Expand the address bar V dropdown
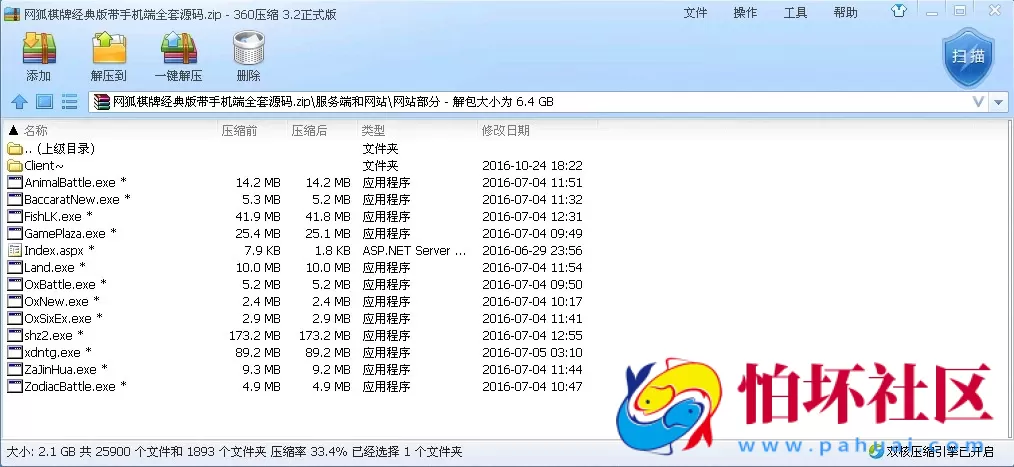This screenshot has height=467, width=1014. click(979, 102)
